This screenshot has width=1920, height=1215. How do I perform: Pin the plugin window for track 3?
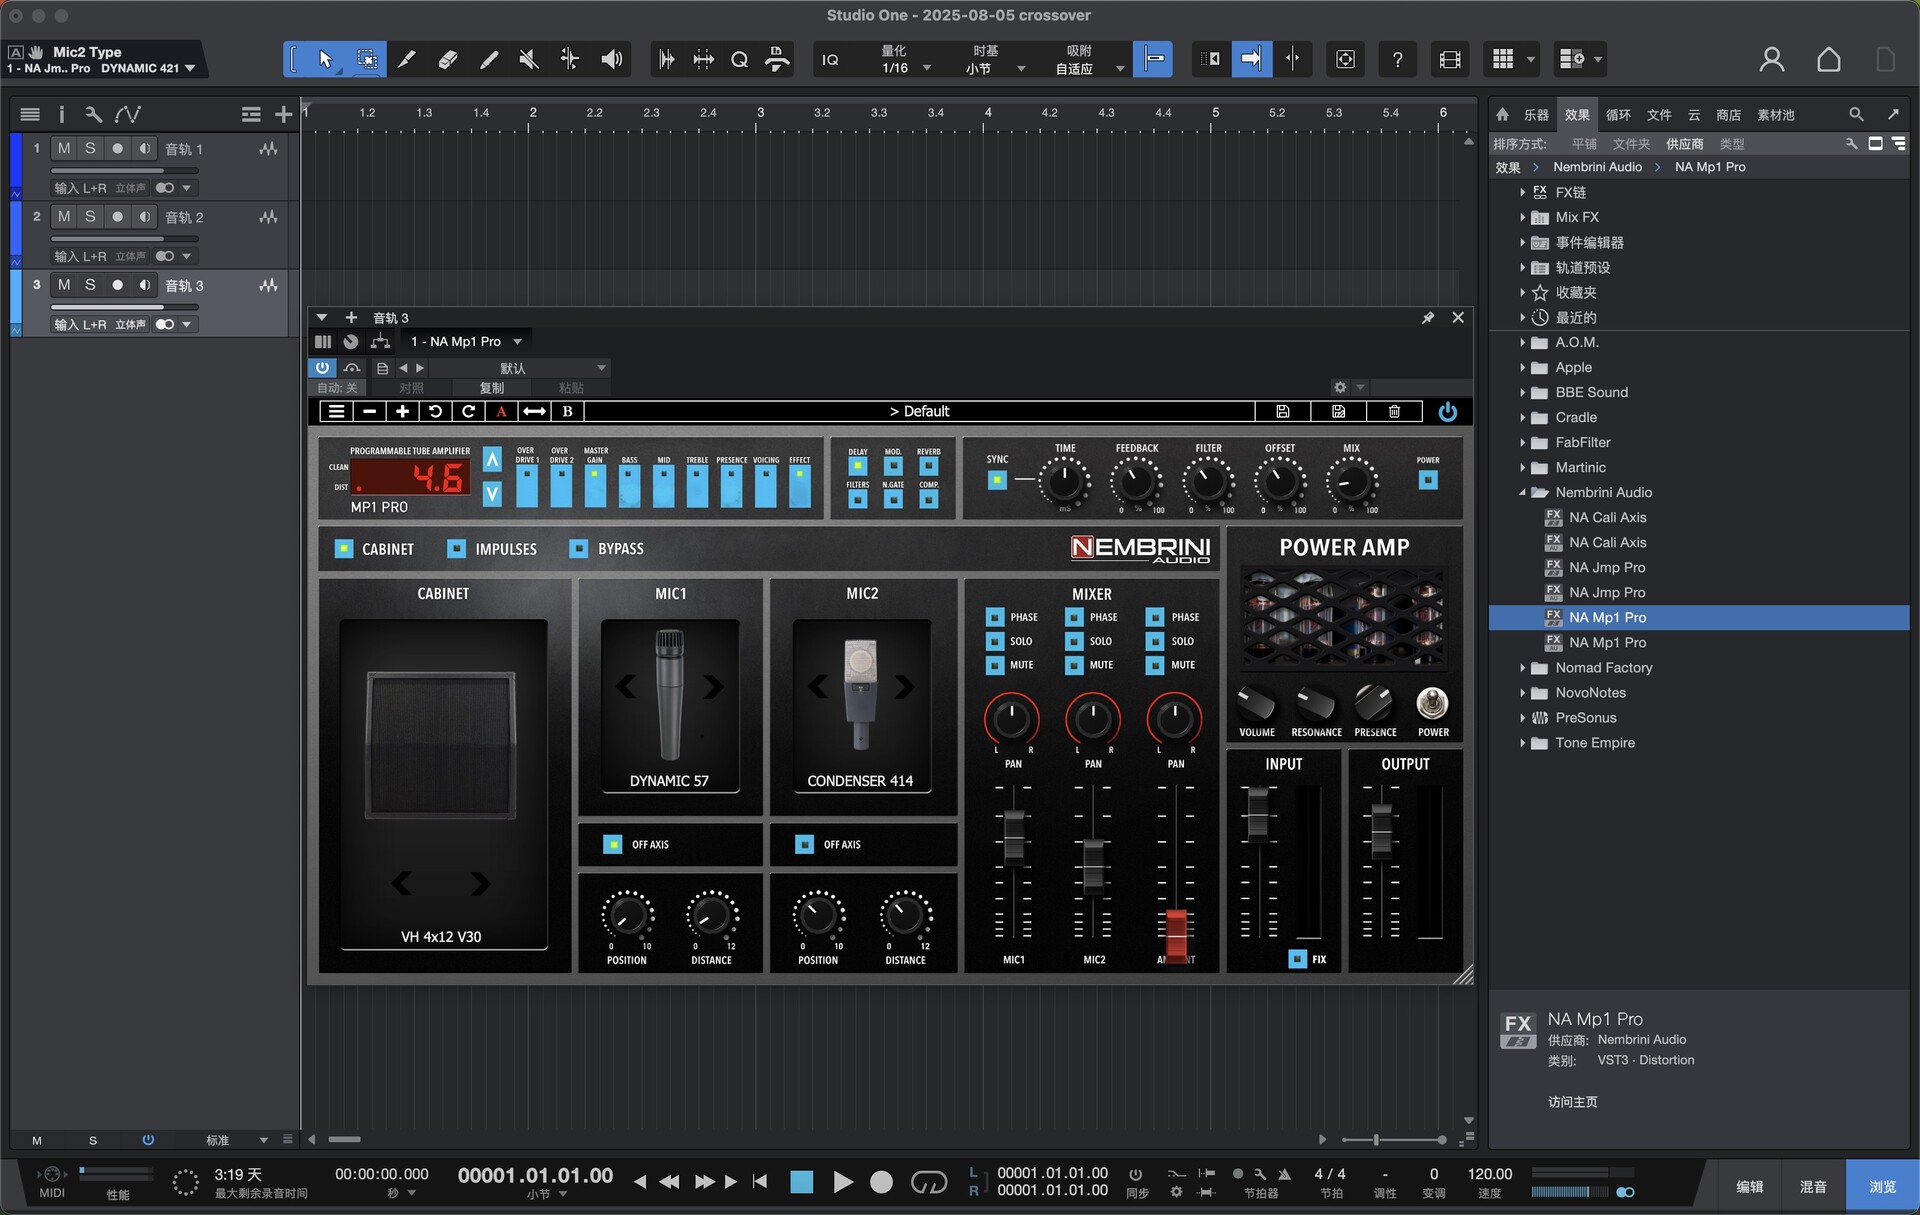tap(1428, 318)
